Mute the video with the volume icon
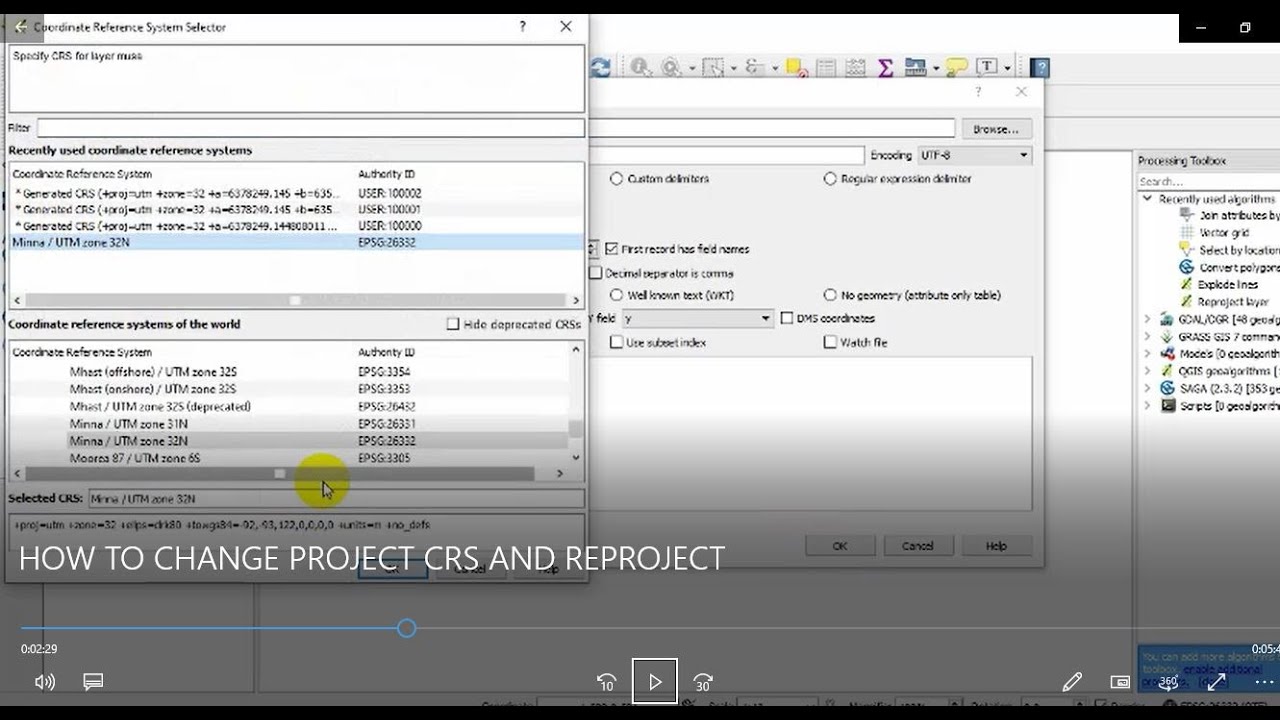Screen dimensions: 1280x720 (45, 682)
